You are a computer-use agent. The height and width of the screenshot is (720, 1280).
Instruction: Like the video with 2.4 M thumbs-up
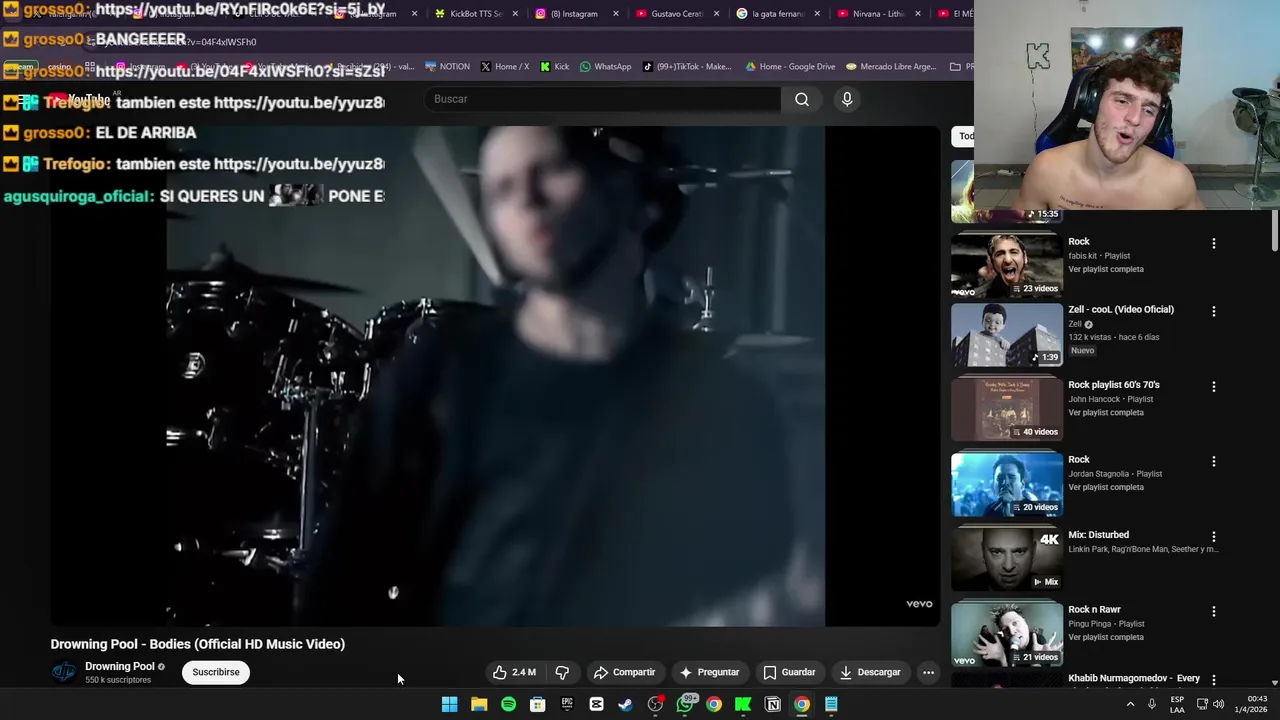click(514, 672)
